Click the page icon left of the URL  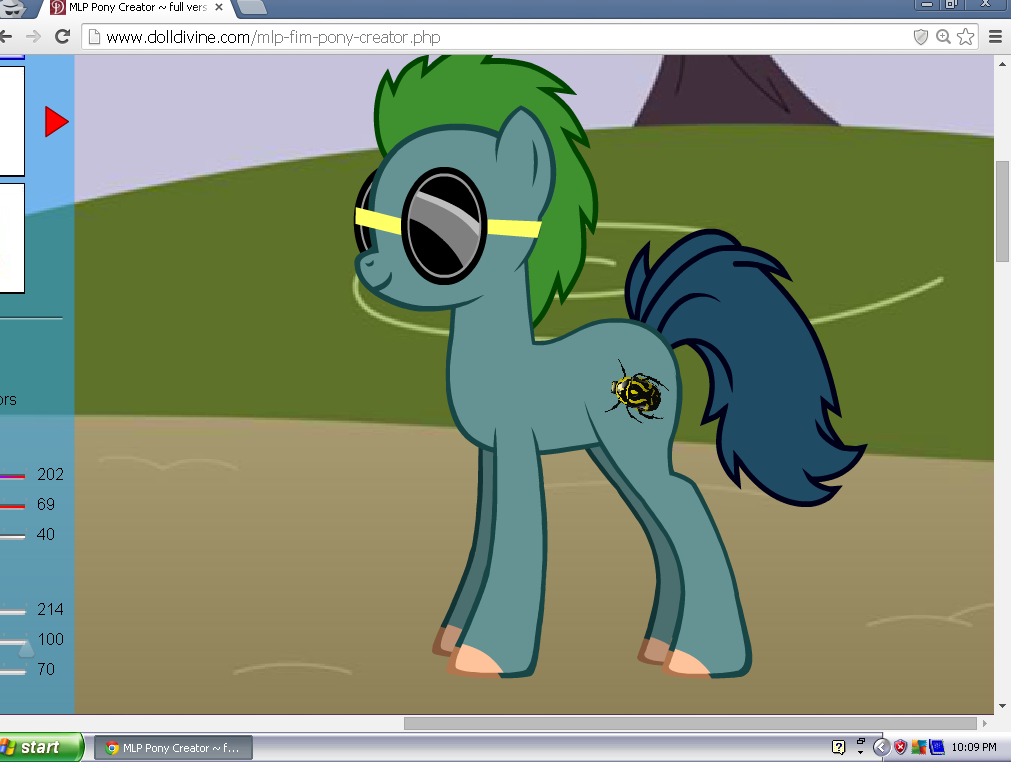pyautogui.click(x=94, y=37)
